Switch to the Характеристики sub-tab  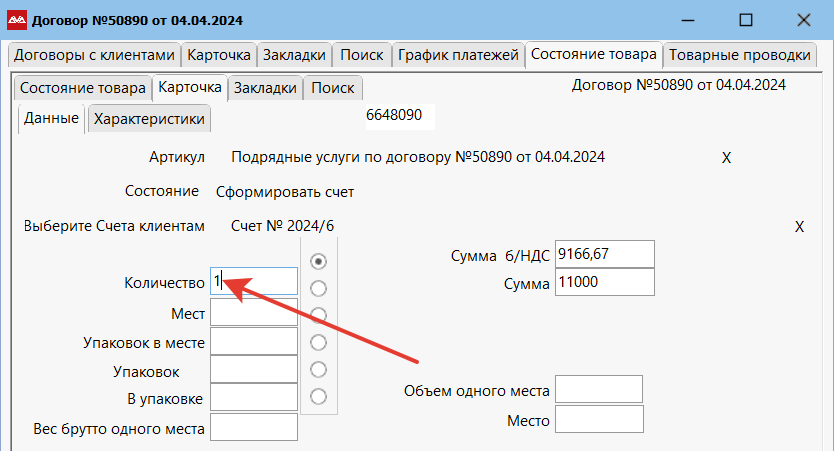pyautogui.click(x=149, y=120)
